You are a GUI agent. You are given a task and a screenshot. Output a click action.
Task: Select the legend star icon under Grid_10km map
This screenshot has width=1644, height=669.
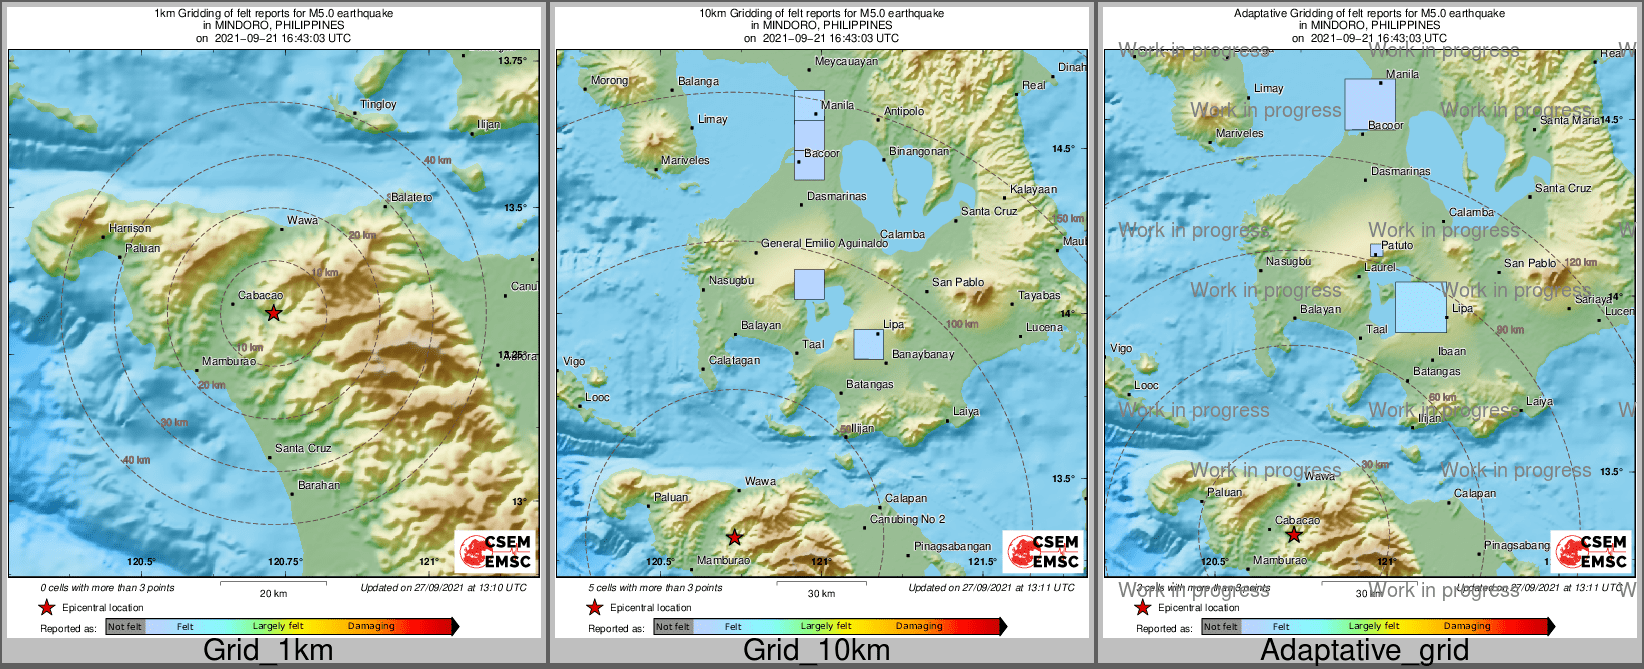(594, 607)
